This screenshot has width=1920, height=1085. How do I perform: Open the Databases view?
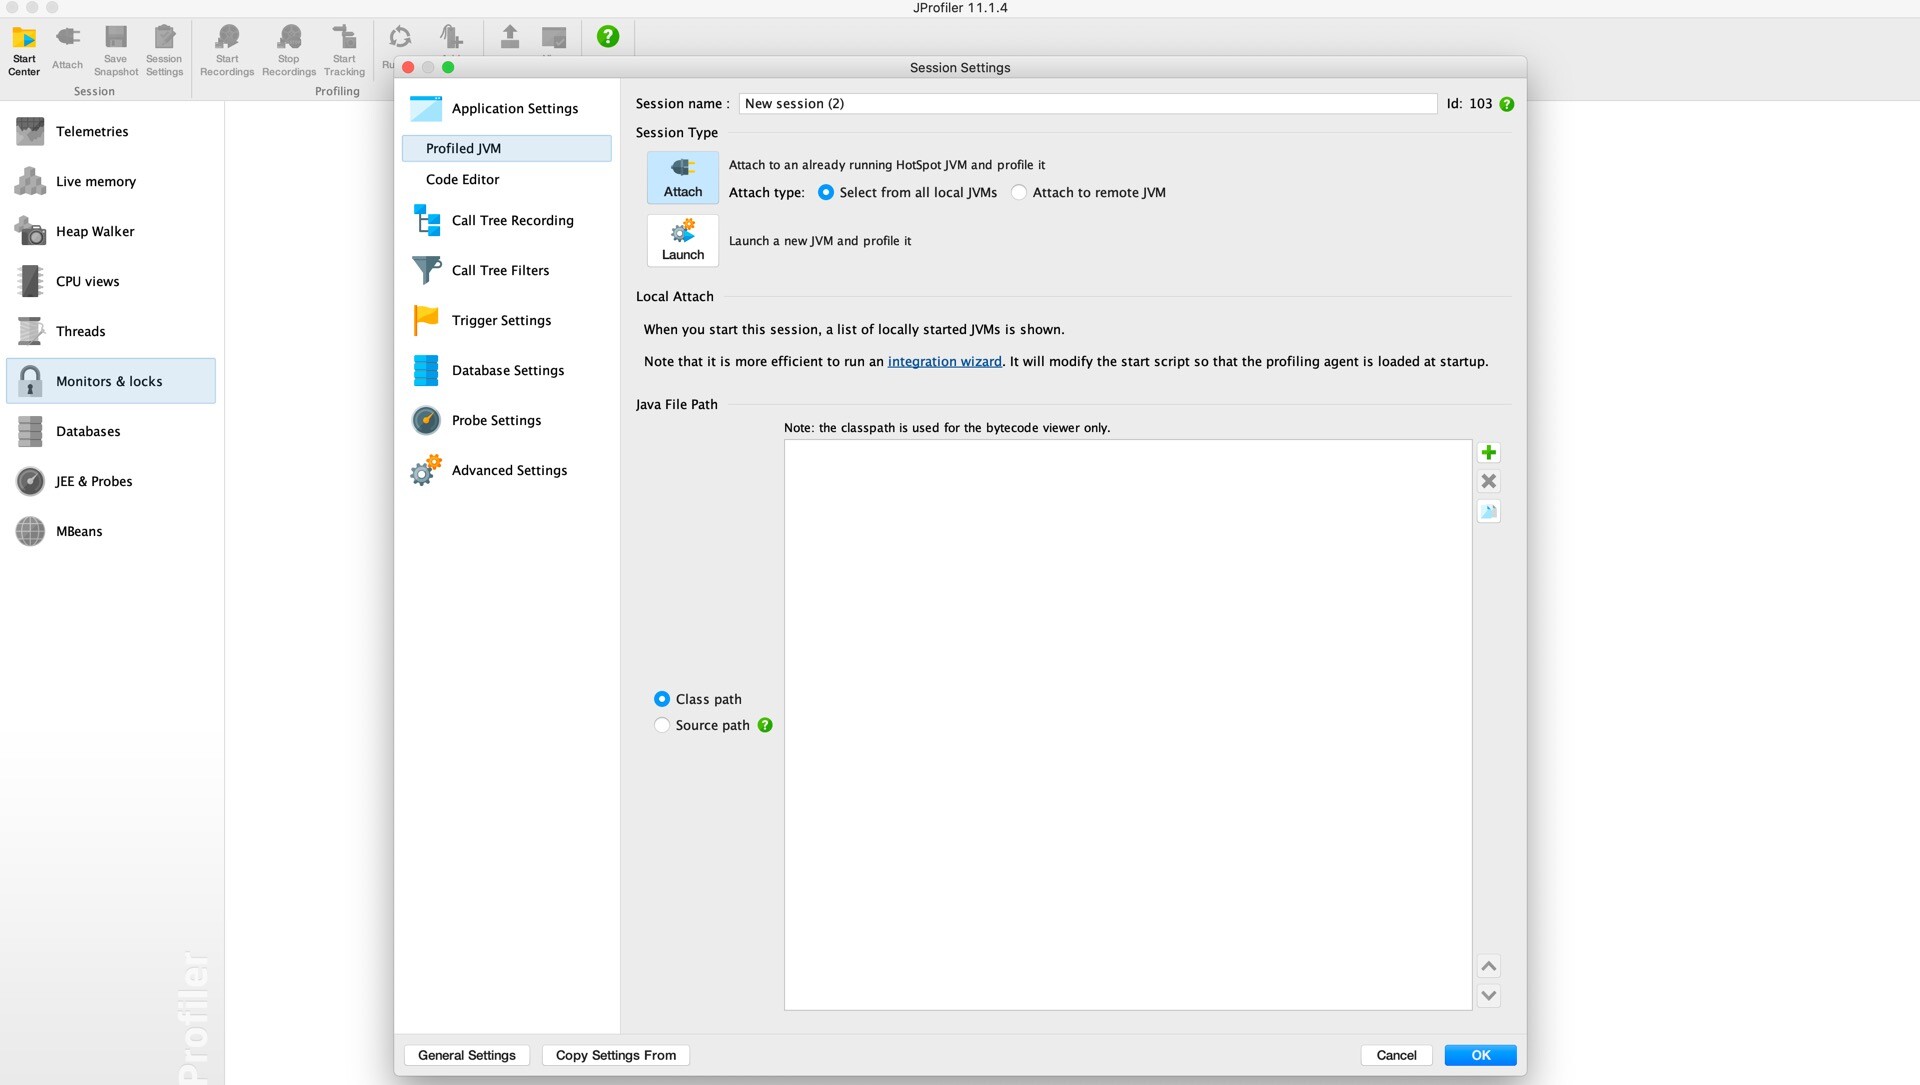pos(111,431)
